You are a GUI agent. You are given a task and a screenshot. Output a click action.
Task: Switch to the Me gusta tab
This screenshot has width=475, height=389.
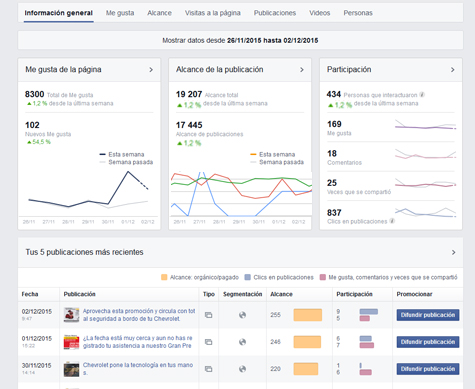tap(120, 13)
